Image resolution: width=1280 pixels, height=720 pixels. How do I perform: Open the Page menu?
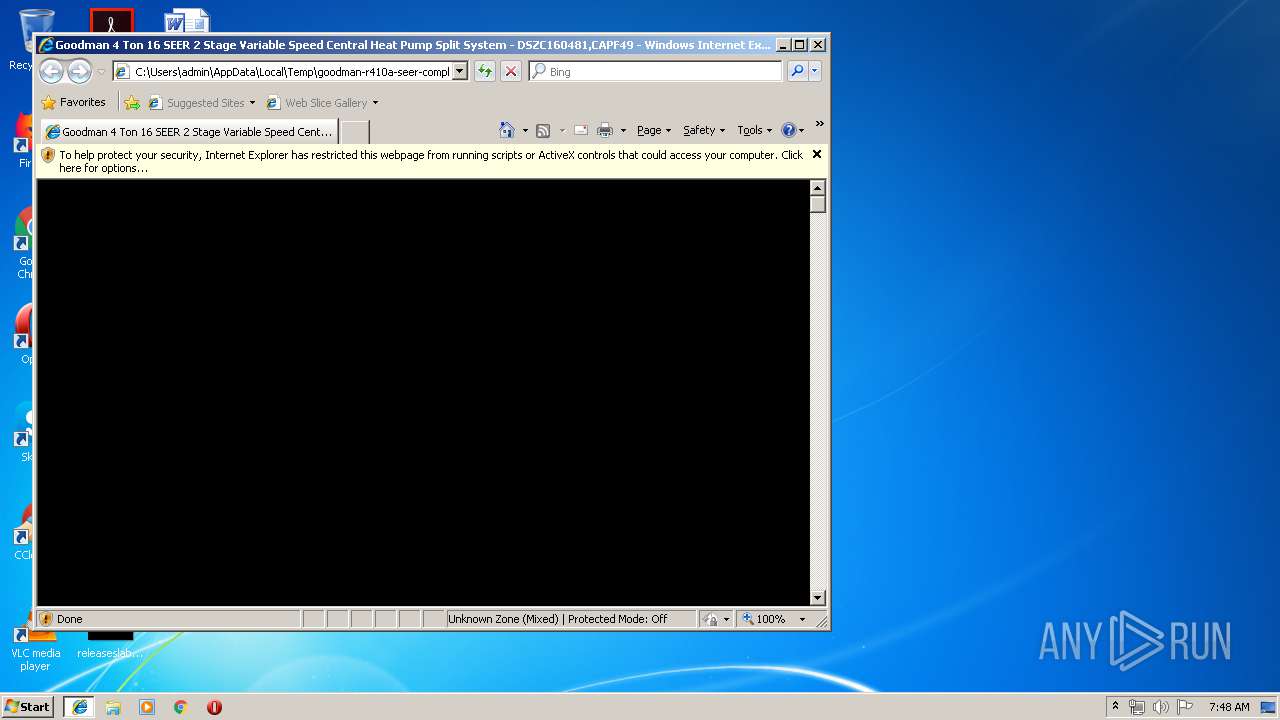pos(654,130)
